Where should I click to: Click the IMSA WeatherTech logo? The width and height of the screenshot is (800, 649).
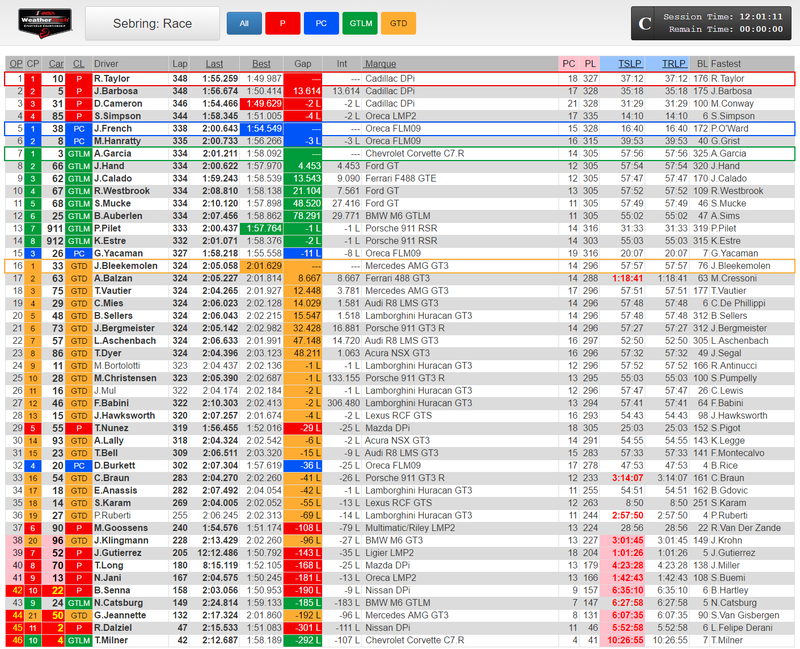(45, 23)
